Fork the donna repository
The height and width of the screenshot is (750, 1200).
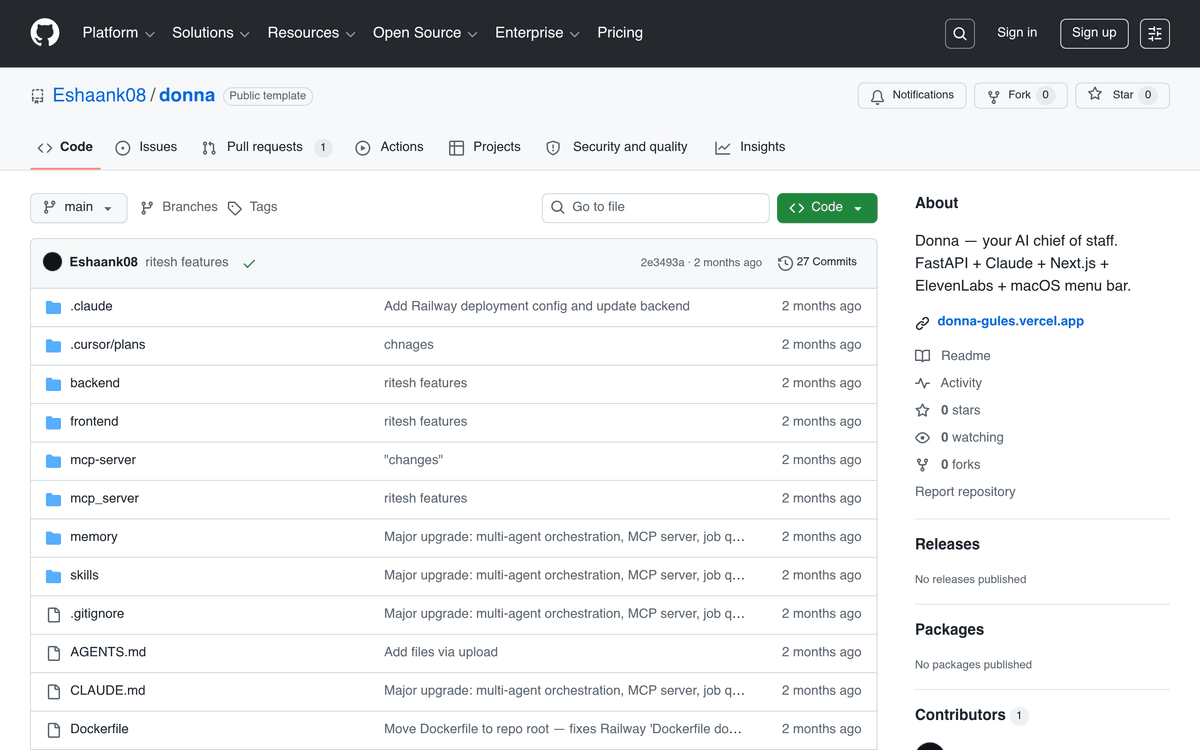click(1020, 95)
